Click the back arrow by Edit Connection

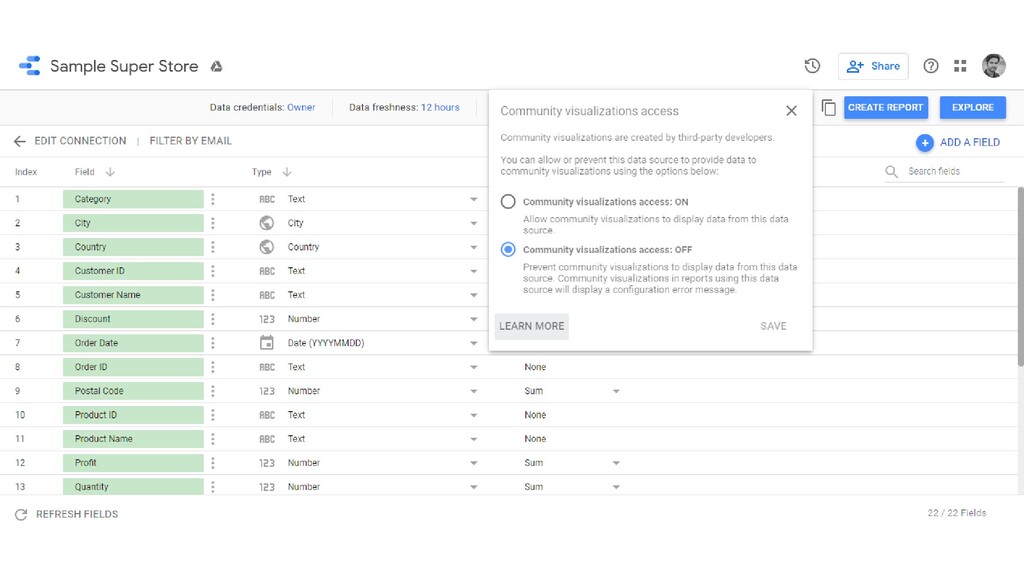20,141
